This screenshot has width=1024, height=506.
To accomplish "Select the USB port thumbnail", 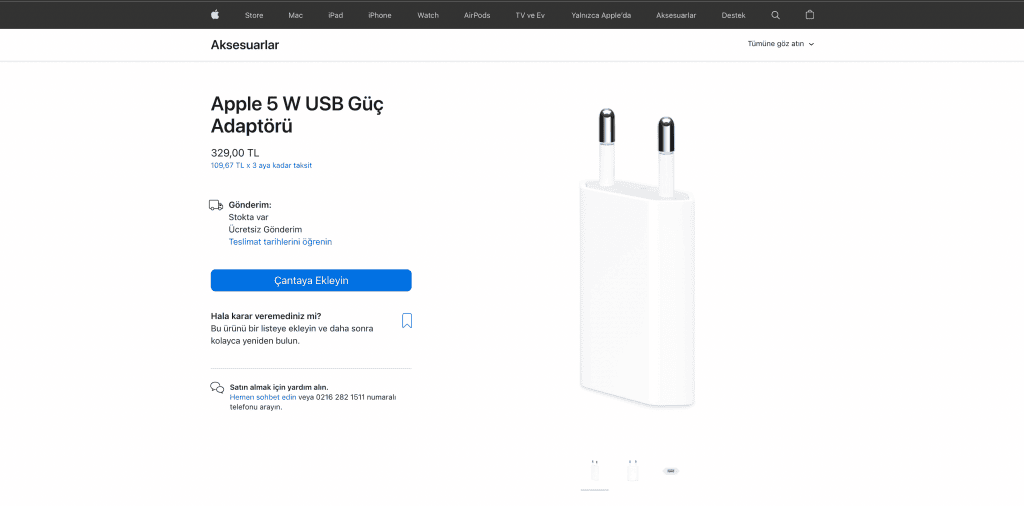I will pyautogui.click(x=670, y=471).
